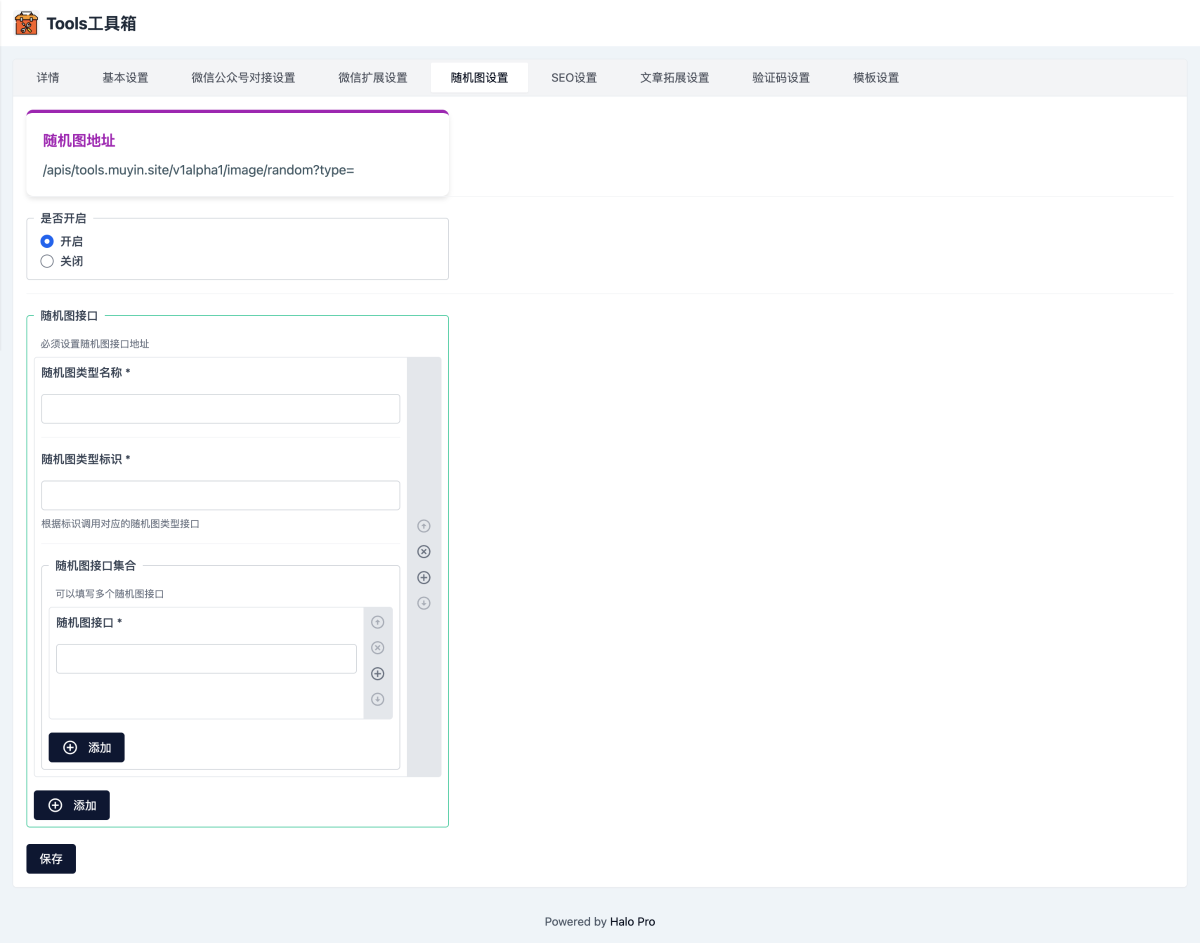Select the 开启 radio option
The width and height of the screenshot is (1200, 943).
pyautogui.click(x=47, y=241)
